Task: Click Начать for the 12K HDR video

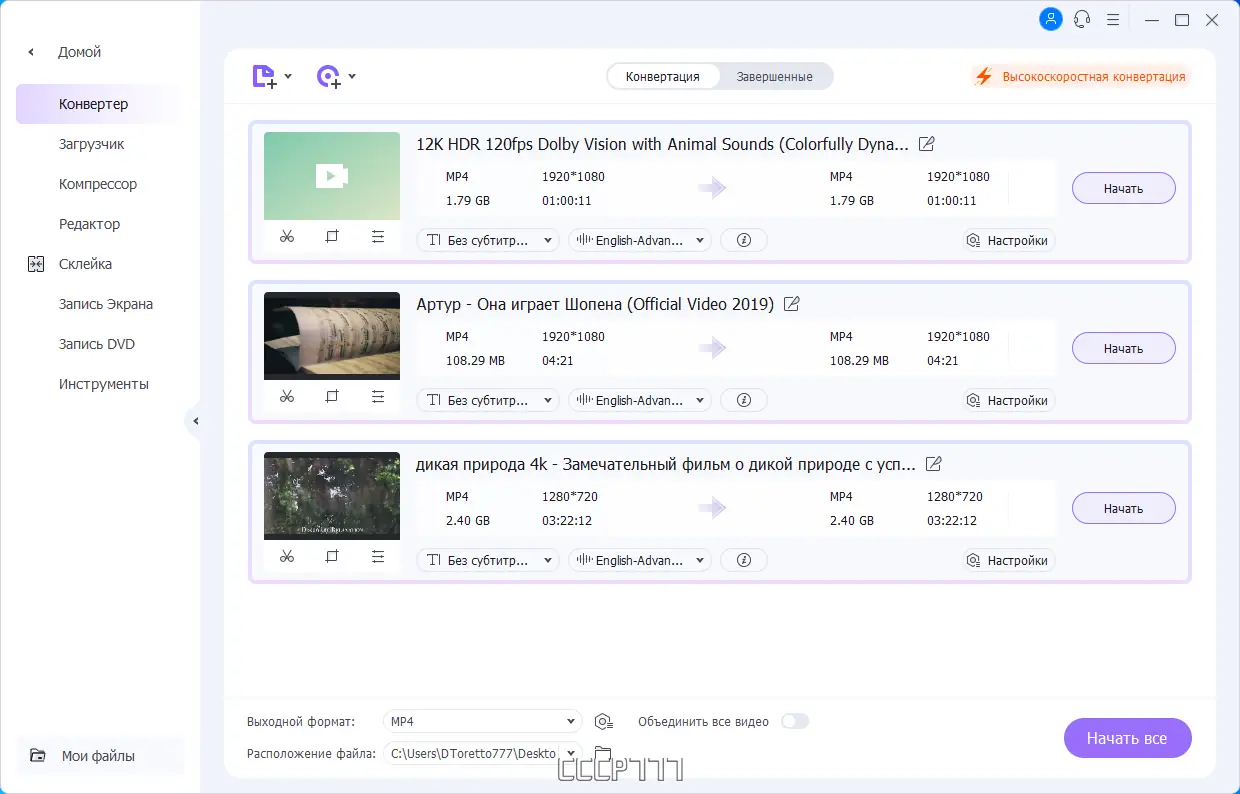Action: coord(1124,188)
